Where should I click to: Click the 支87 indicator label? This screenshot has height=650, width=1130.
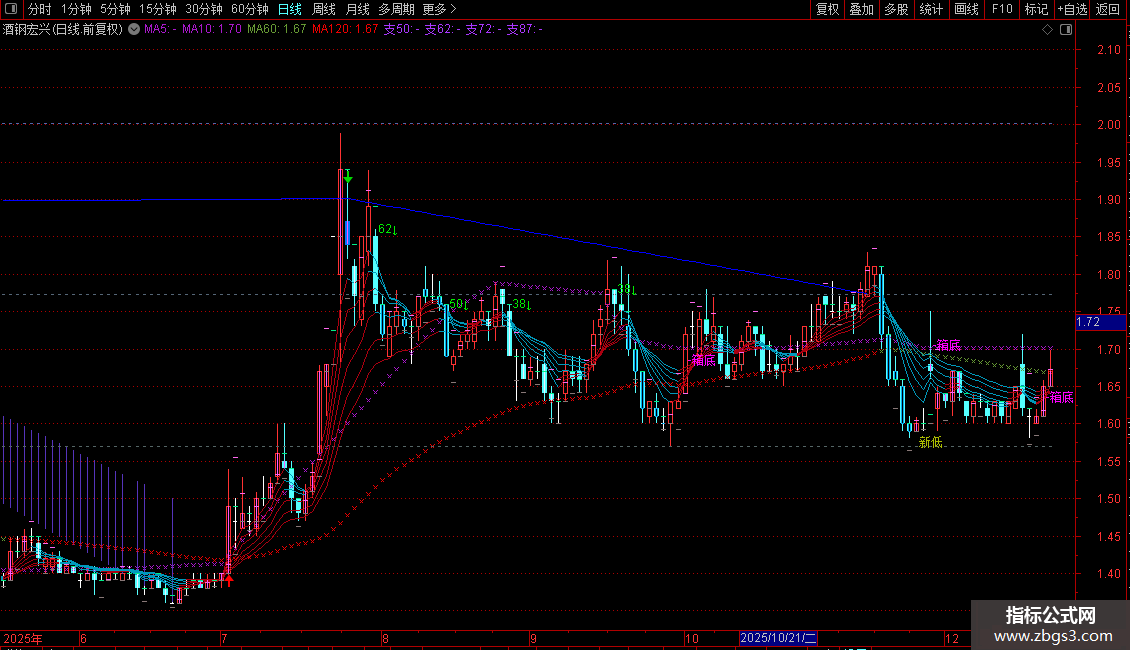(x=525, y=30)
